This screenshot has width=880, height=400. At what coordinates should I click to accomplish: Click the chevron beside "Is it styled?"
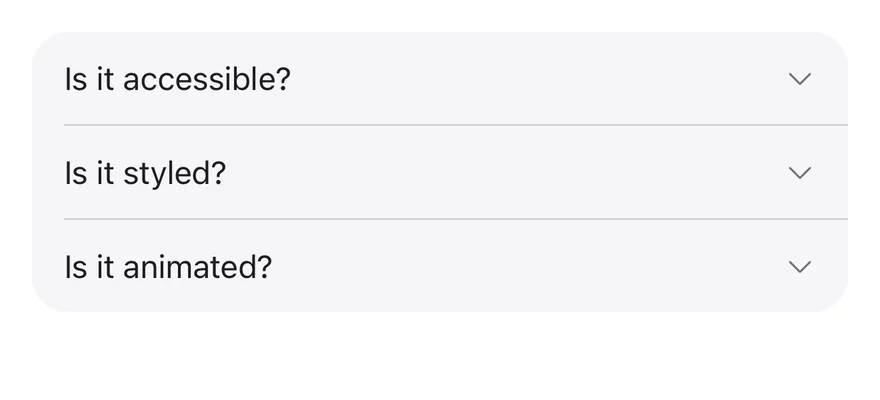pos(800,173)
